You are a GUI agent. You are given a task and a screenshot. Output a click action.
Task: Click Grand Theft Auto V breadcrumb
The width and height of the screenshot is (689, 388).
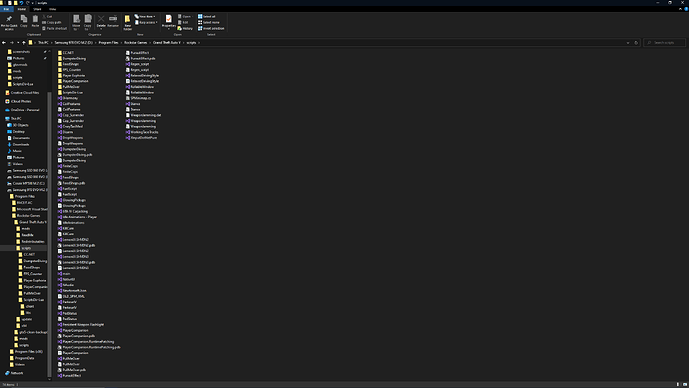[x=167, y=43]
